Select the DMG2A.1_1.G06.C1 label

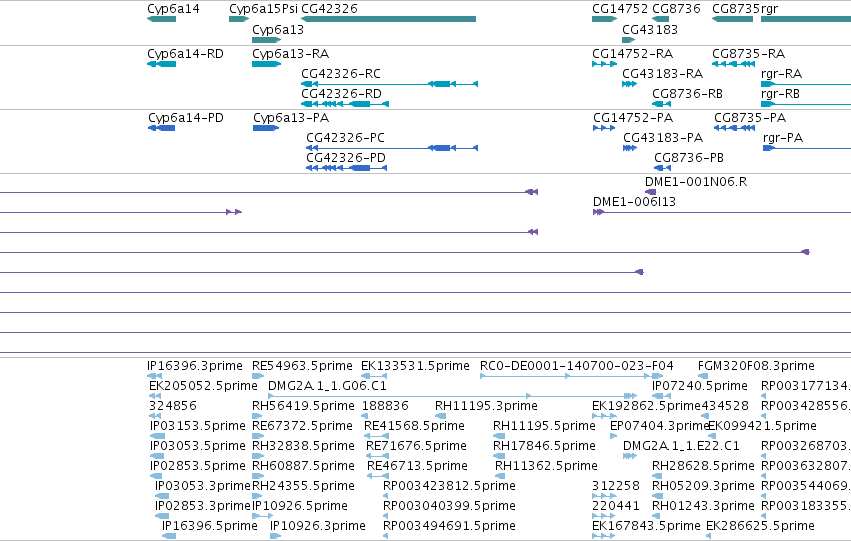327,386
